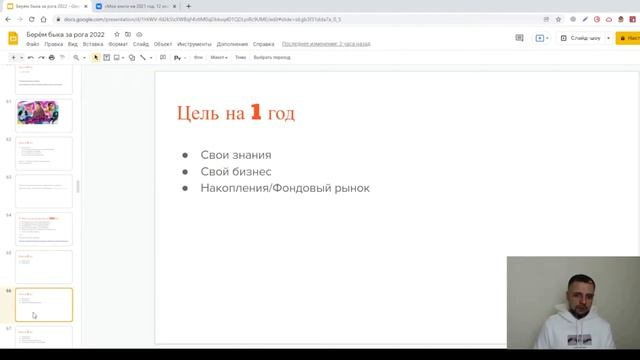Screen dimensions: 640x360
Task: Click the add comment toolbar icon
Action: coord(163,58)
